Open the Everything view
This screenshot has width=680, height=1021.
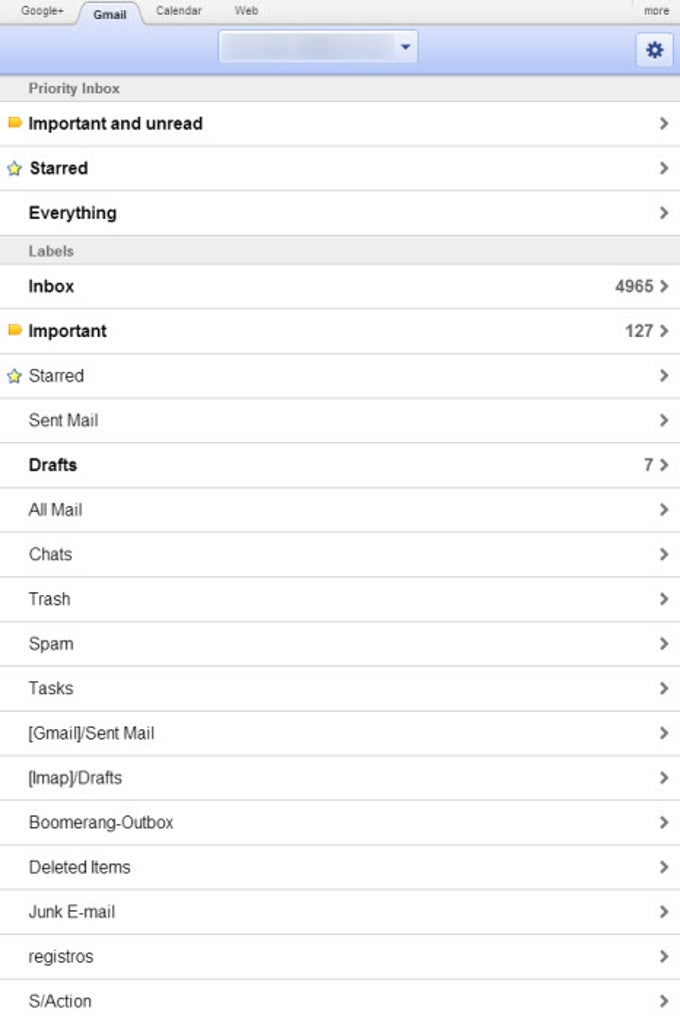pos(340,212)
